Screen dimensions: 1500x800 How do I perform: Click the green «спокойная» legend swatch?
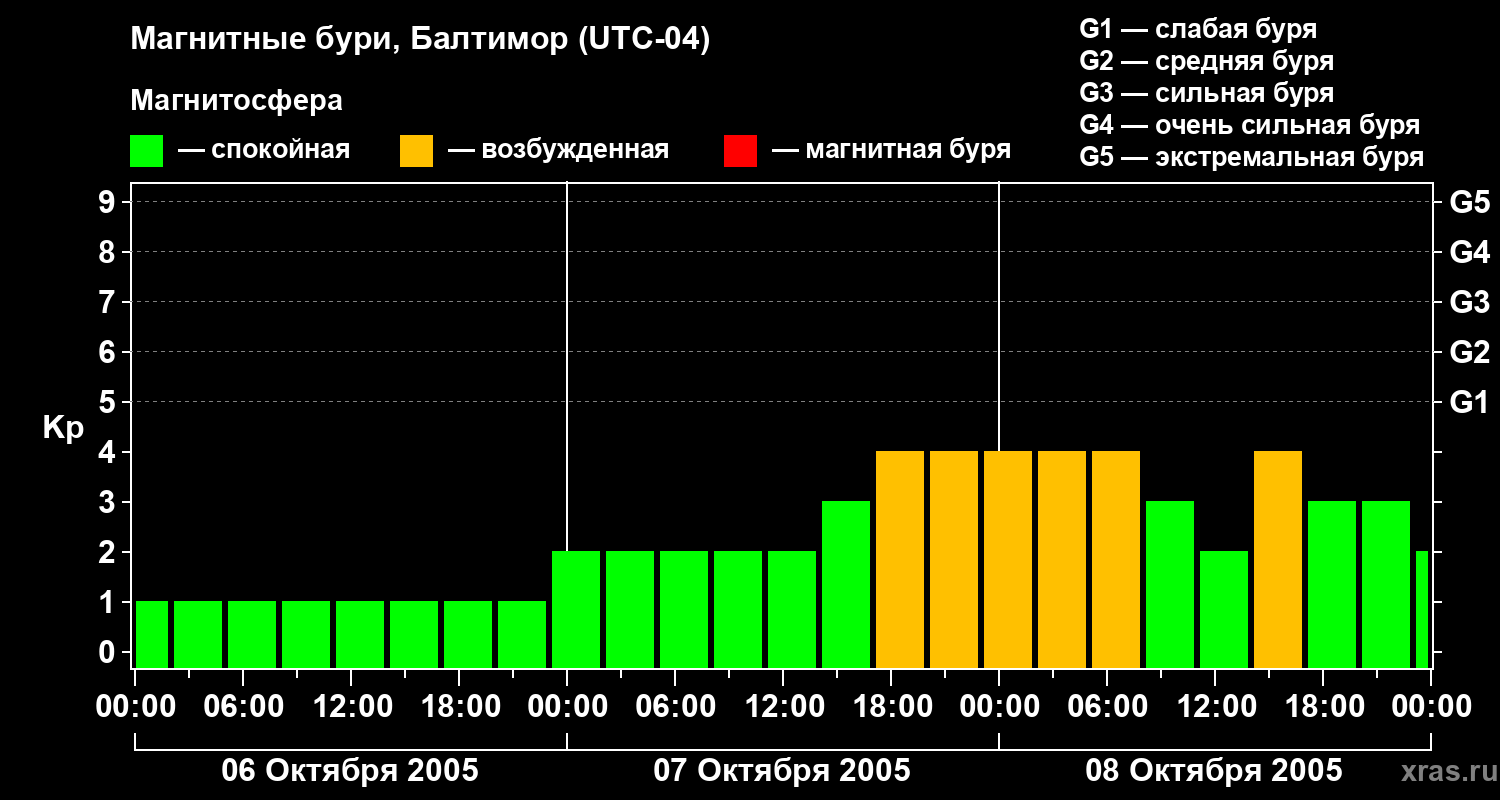(146, 151)
